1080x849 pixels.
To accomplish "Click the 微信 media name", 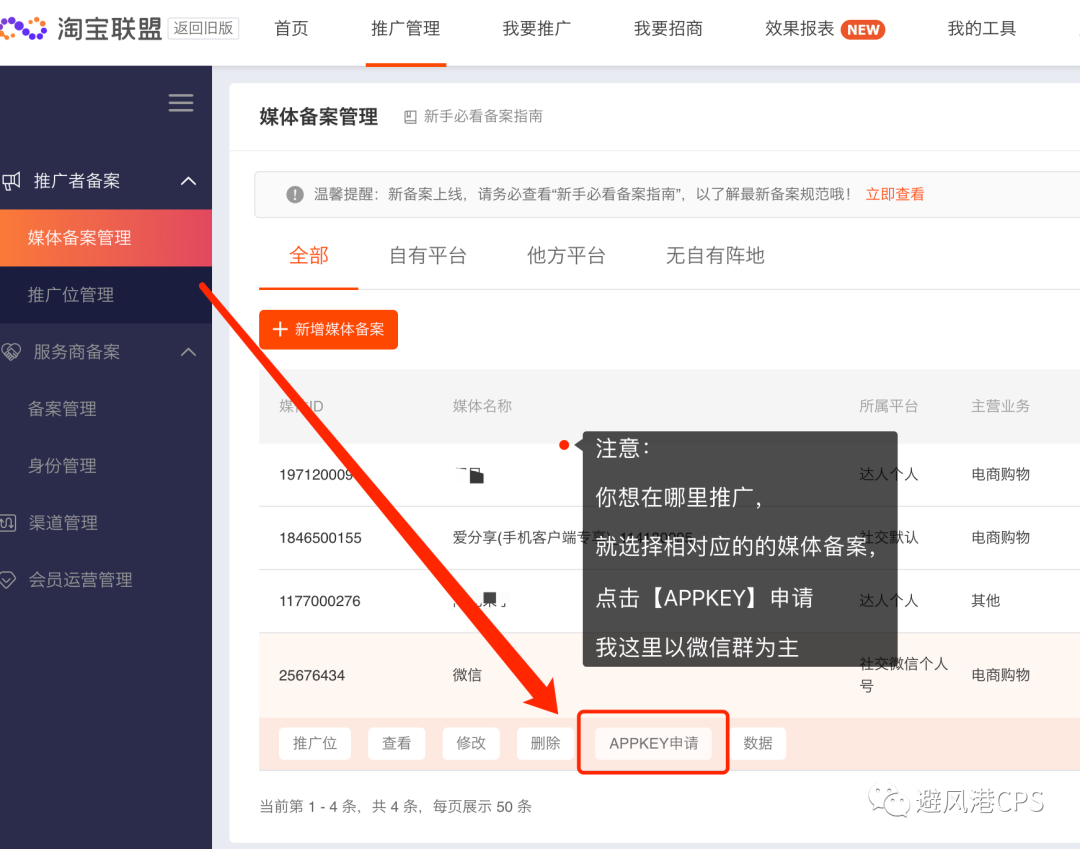I will tap(467, 675).
